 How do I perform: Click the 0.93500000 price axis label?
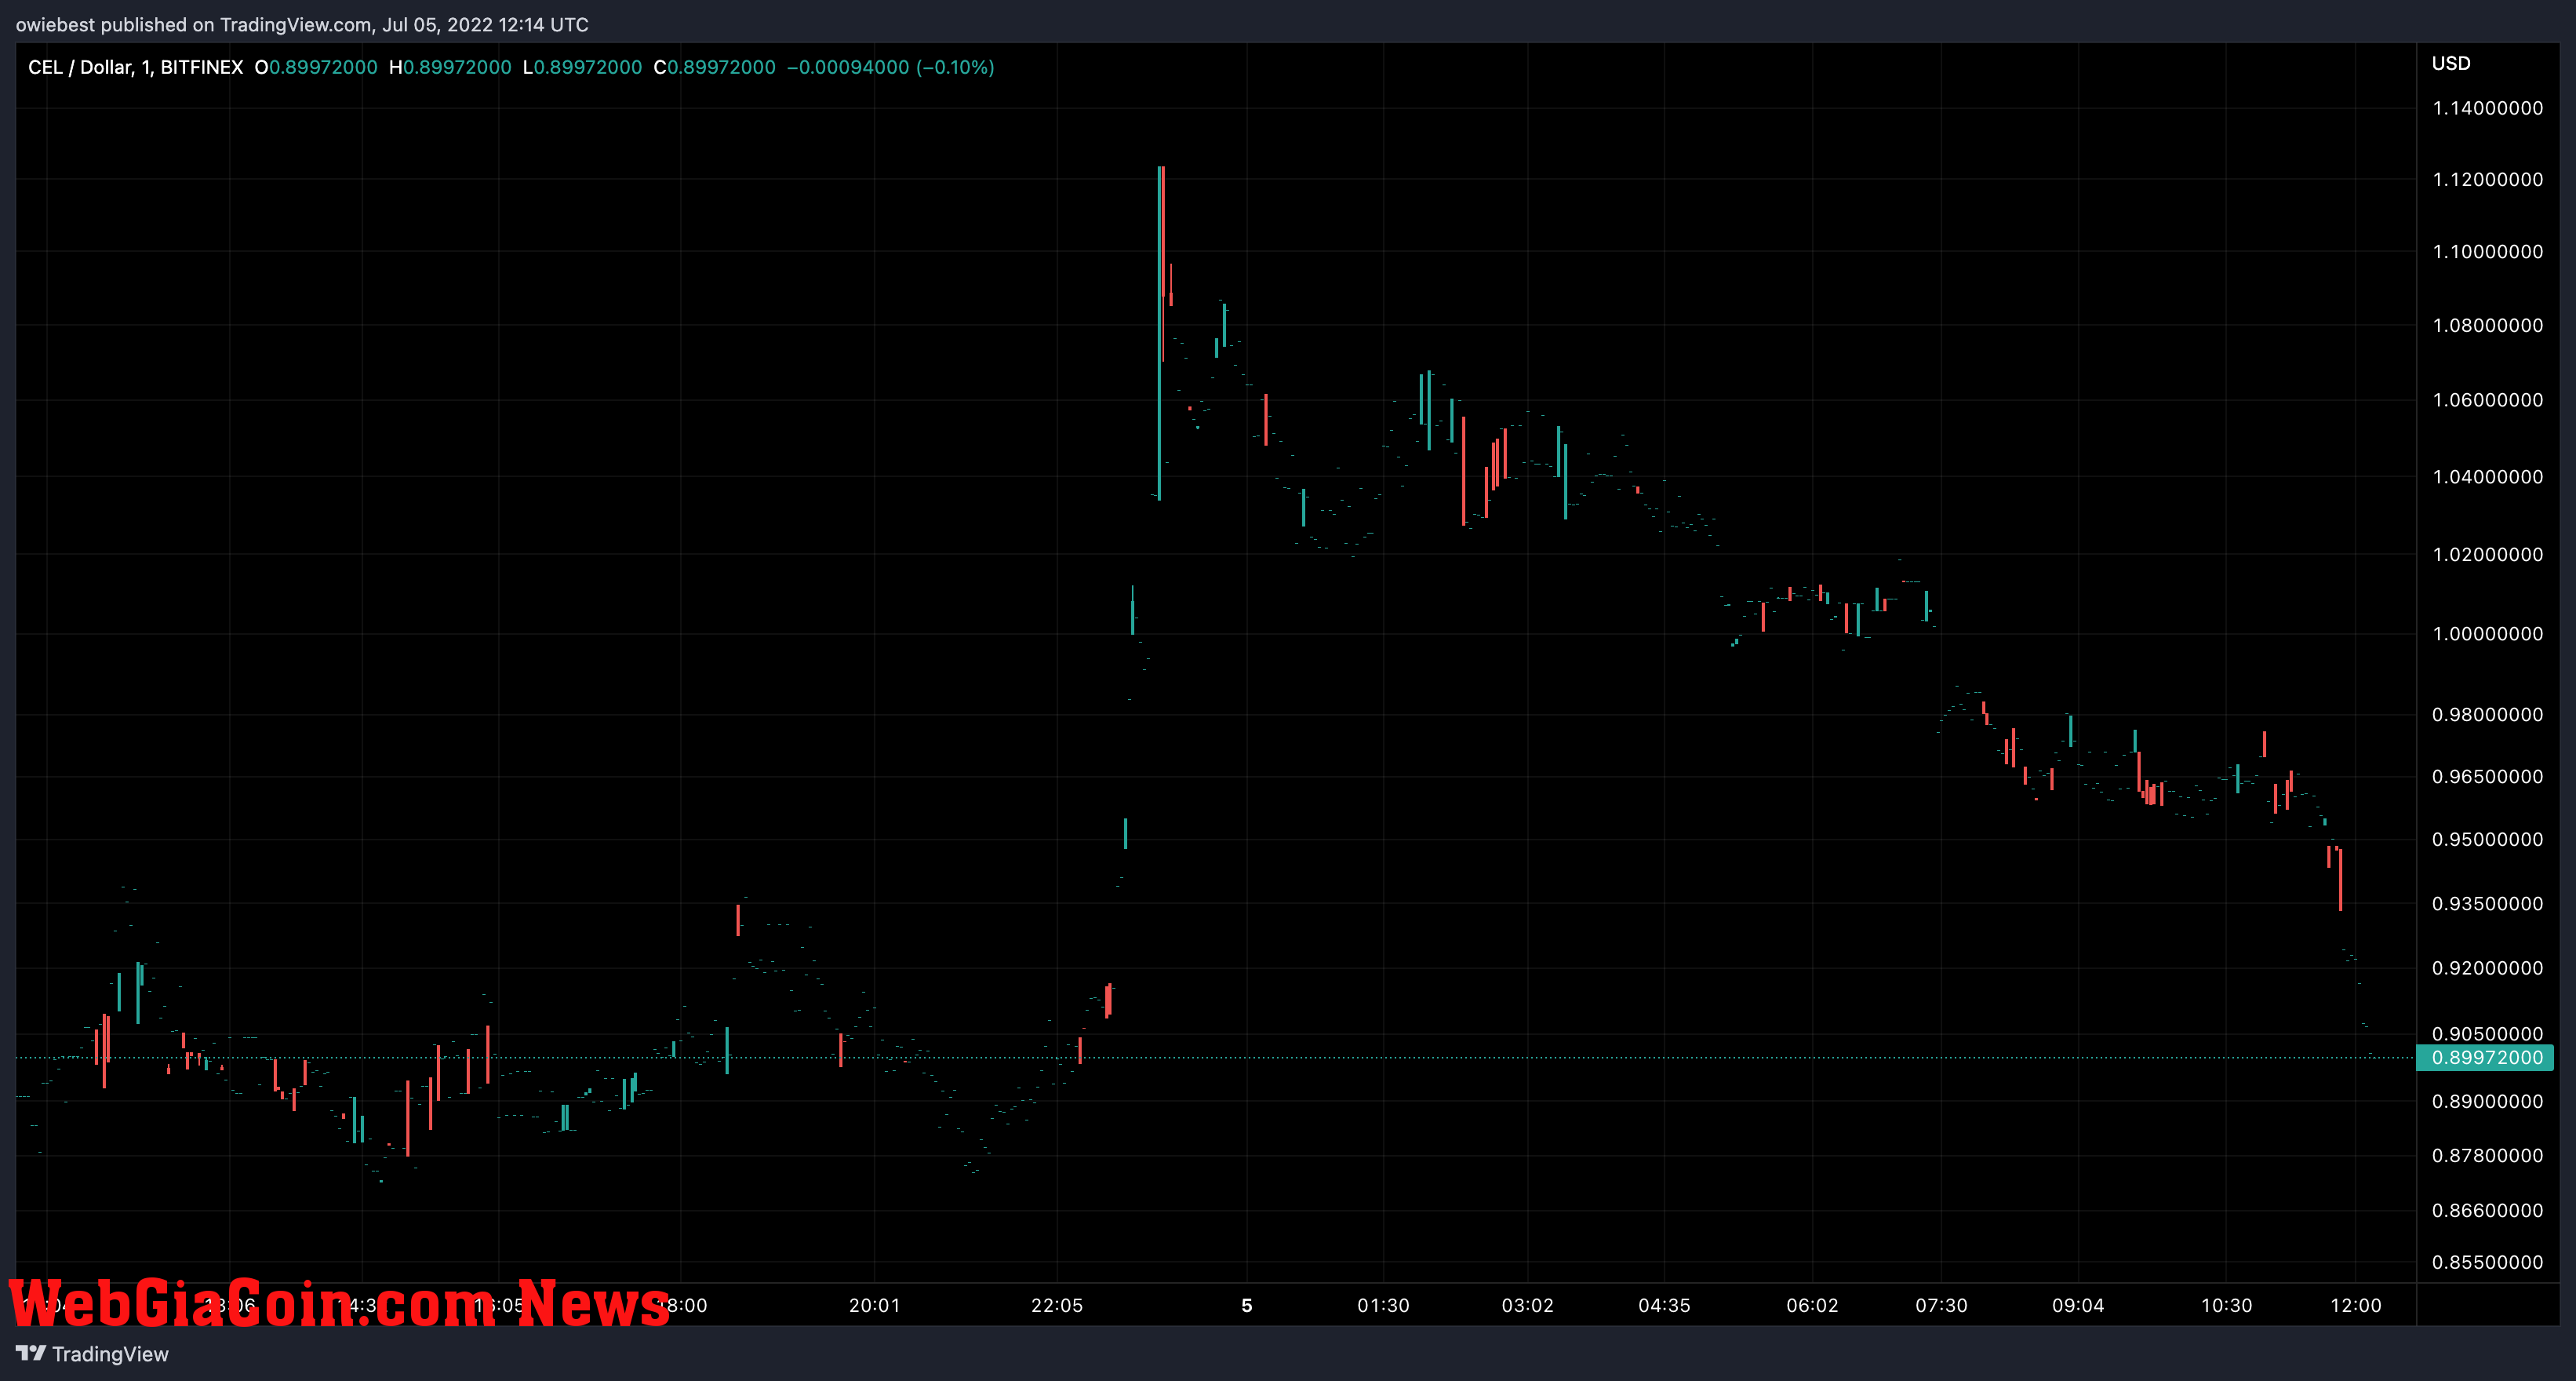[2487, 903]
